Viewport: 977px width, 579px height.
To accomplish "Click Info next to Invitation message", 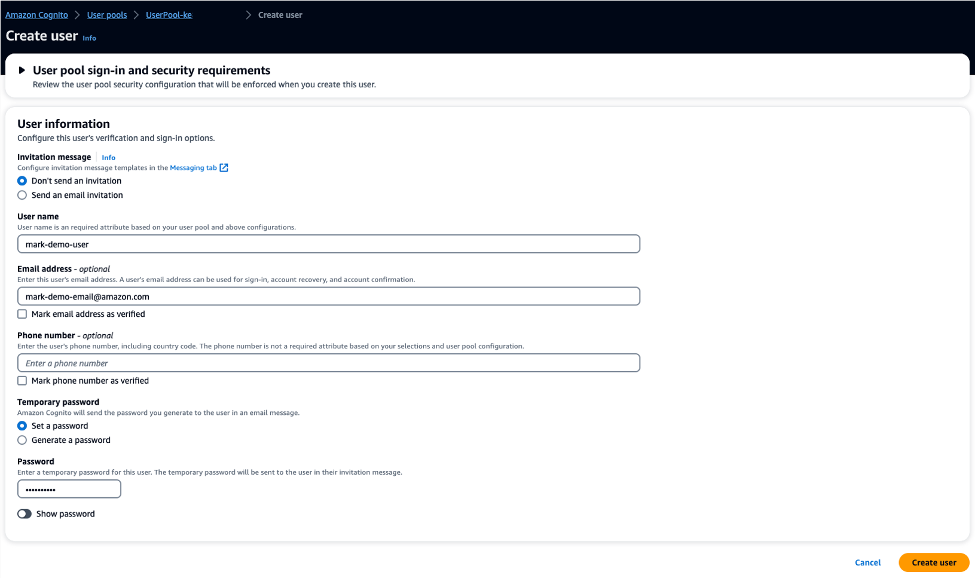I will tap(108, 157).
